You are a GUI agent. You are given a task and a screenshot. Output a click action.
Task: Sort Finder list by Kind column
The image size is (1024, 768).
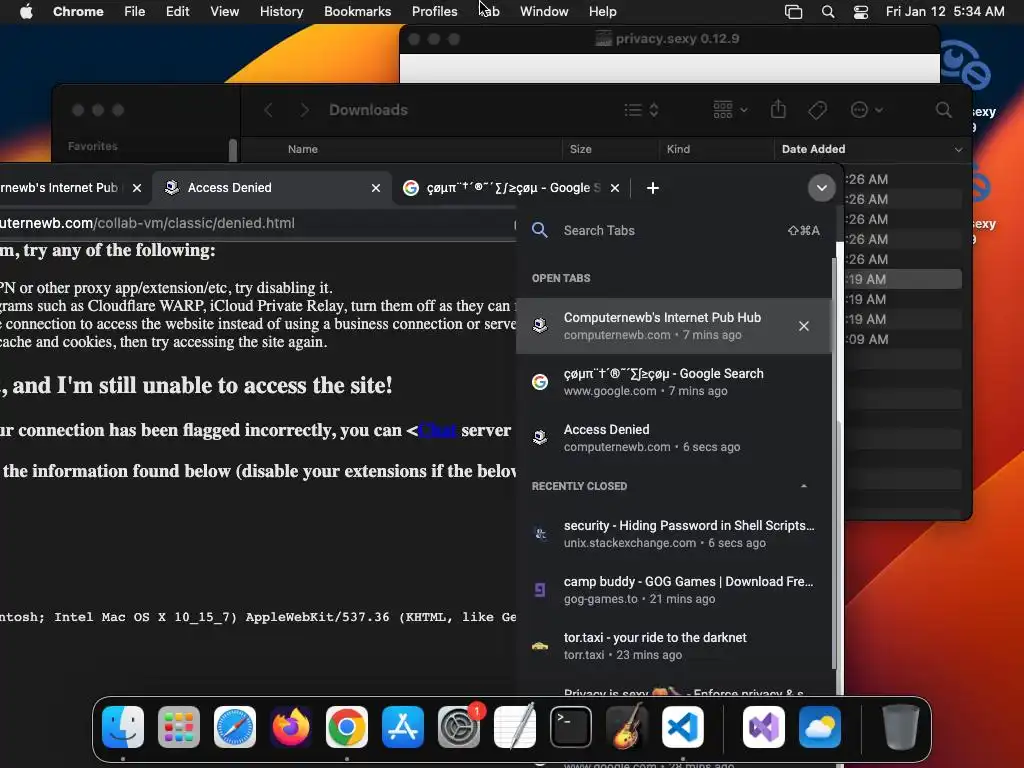[678, 150]
